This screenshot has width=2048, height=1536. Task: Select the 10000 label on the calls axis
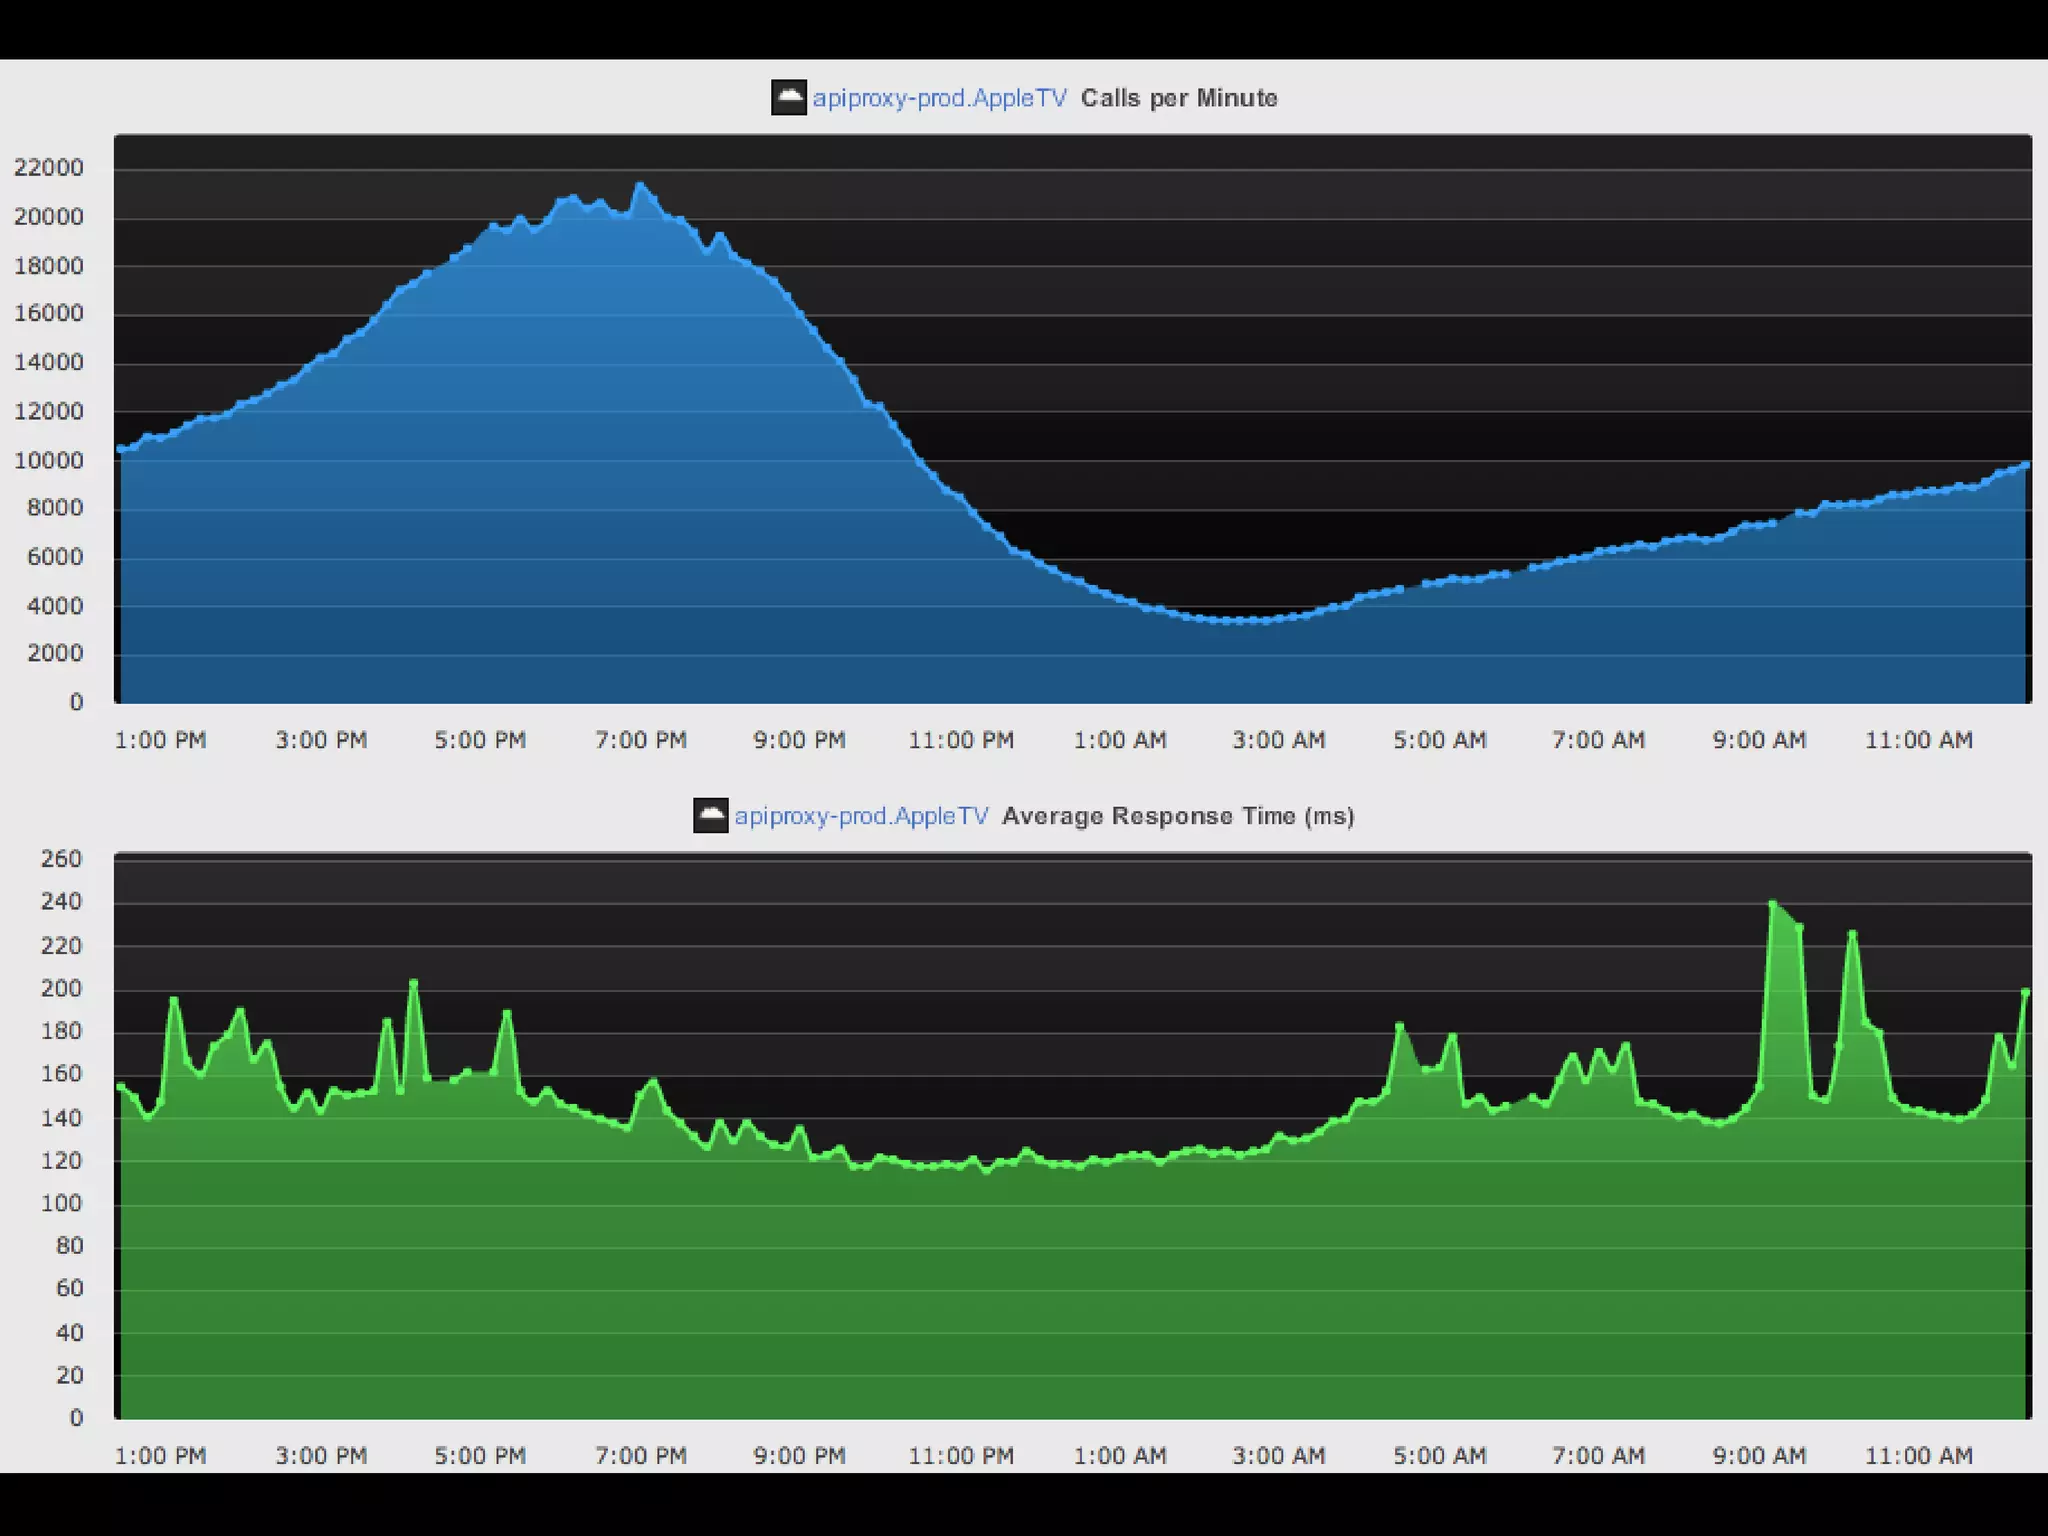48,460
